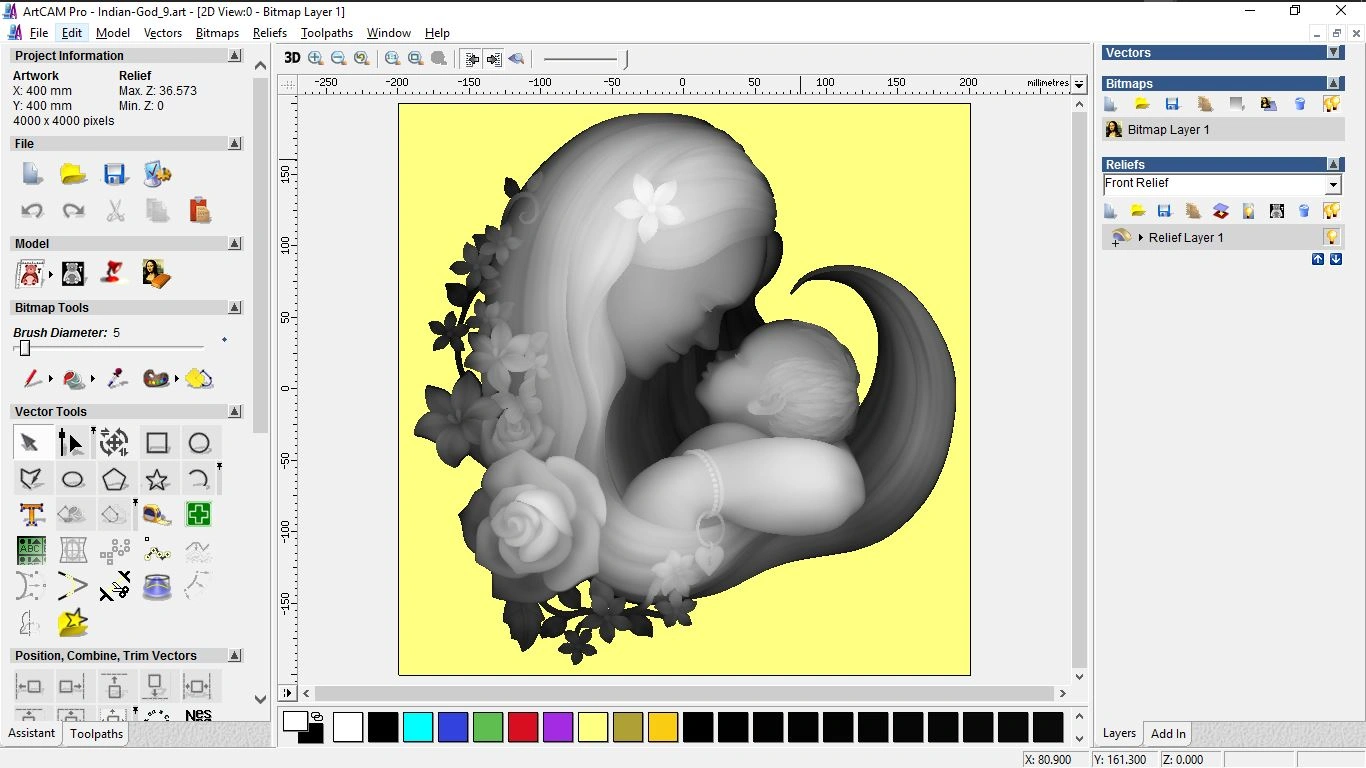
Task: Open the Toolpaths menu
Action: point(326,33)
